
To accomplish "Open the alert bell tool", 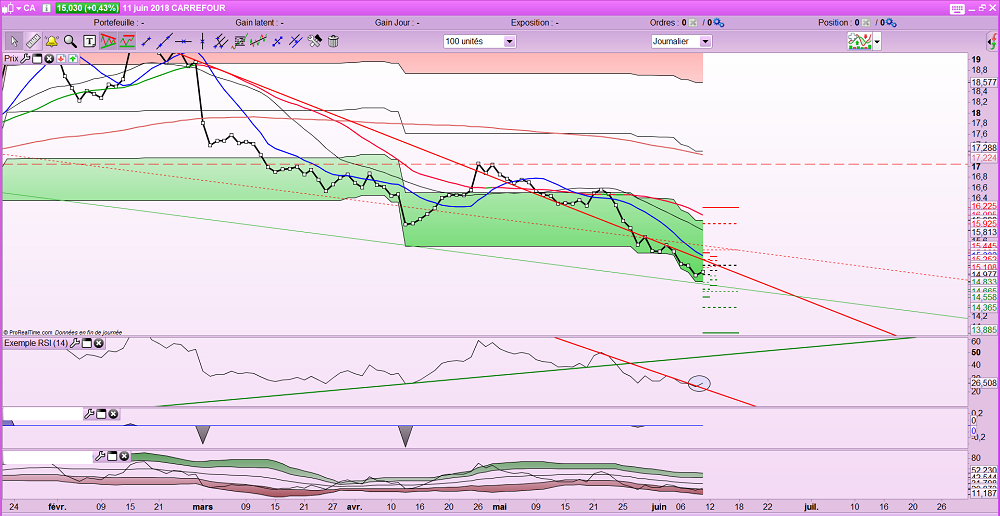I will pyautogui.click(x=52, y=41).
